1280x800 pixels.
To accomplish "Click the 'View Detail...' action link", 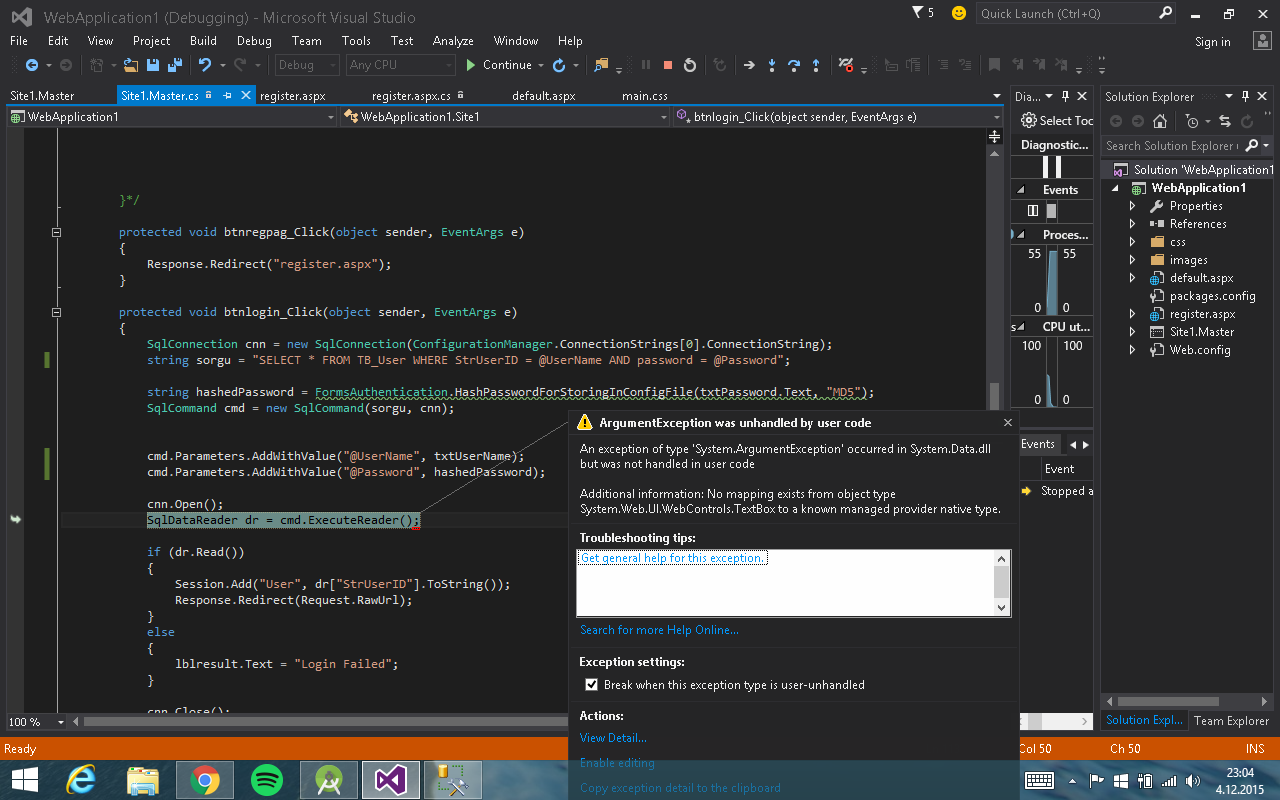I will tap(613, 738).
